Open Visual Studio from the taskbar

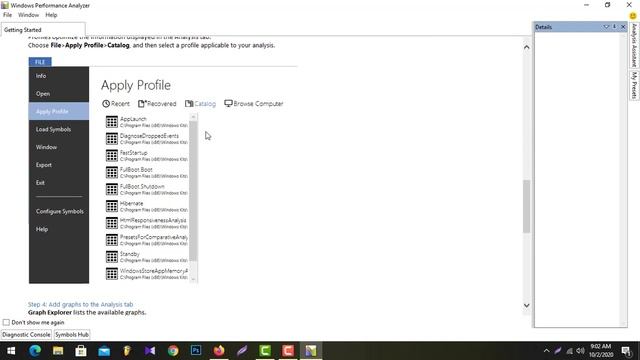pyautogui.click(x=150, y=351)
